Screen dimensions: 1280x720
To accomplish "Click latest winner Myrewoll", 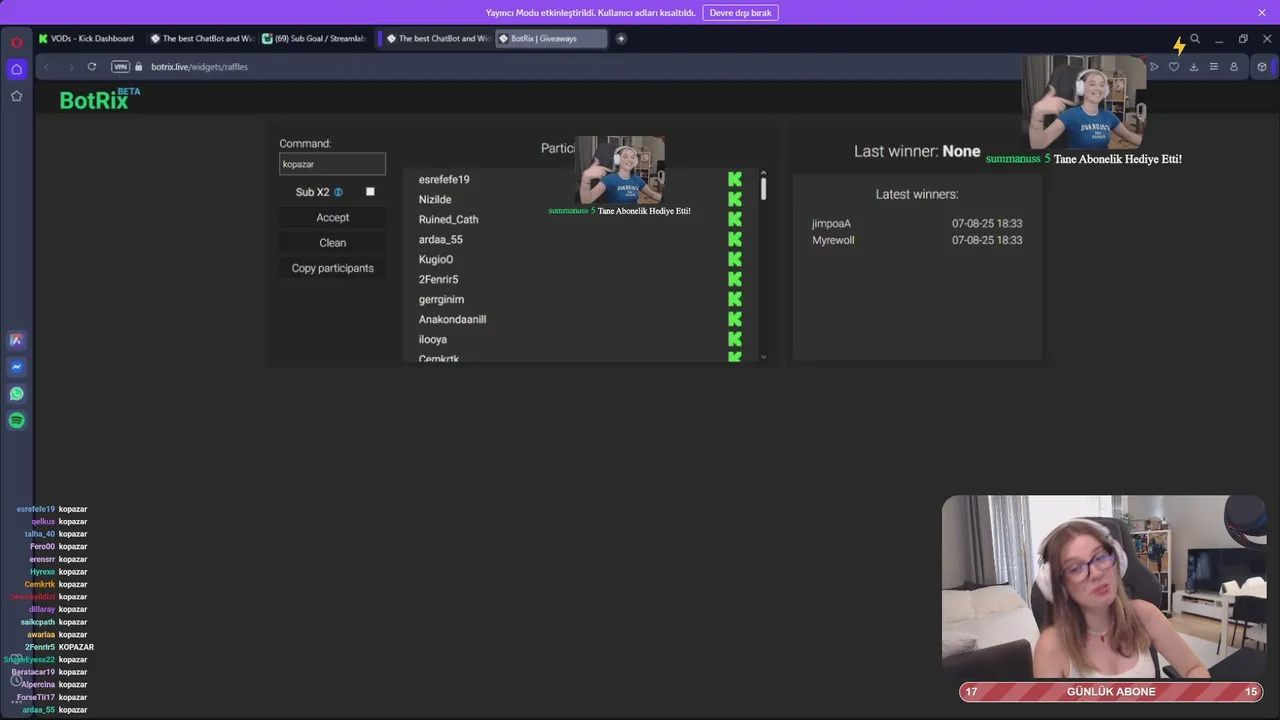I will pos(833,241).
